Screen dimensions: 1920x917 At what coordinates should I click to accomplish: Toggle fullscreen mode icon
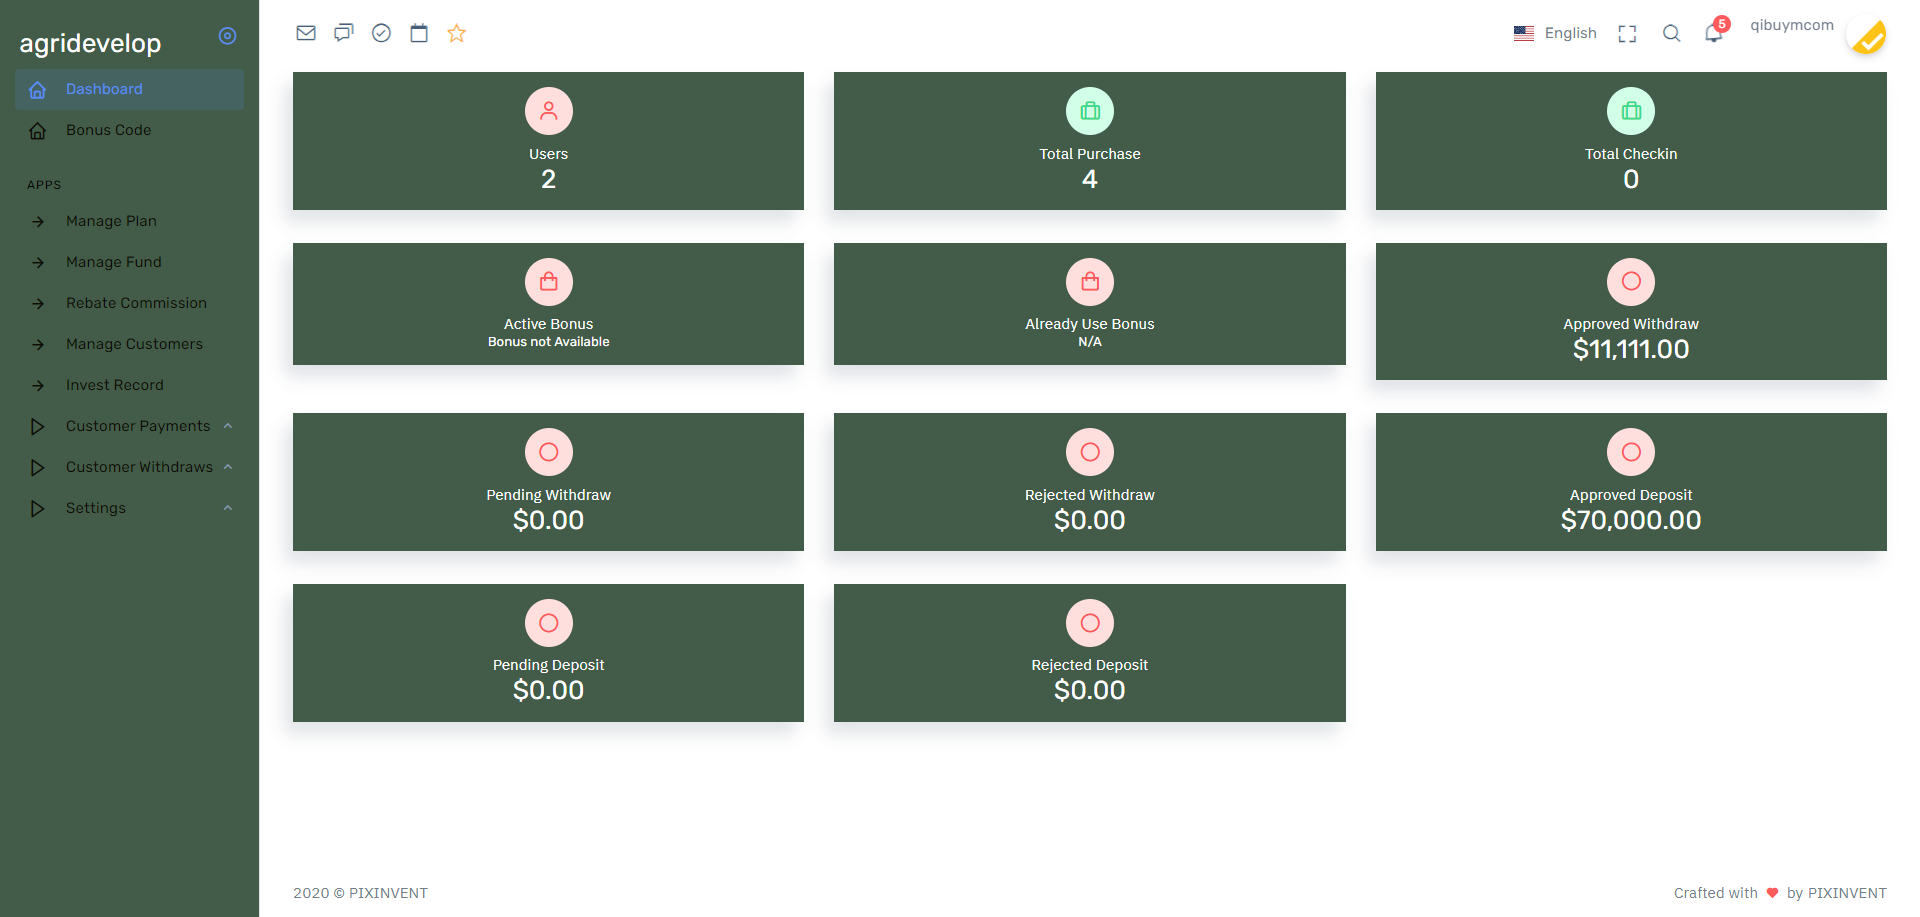1628,34
